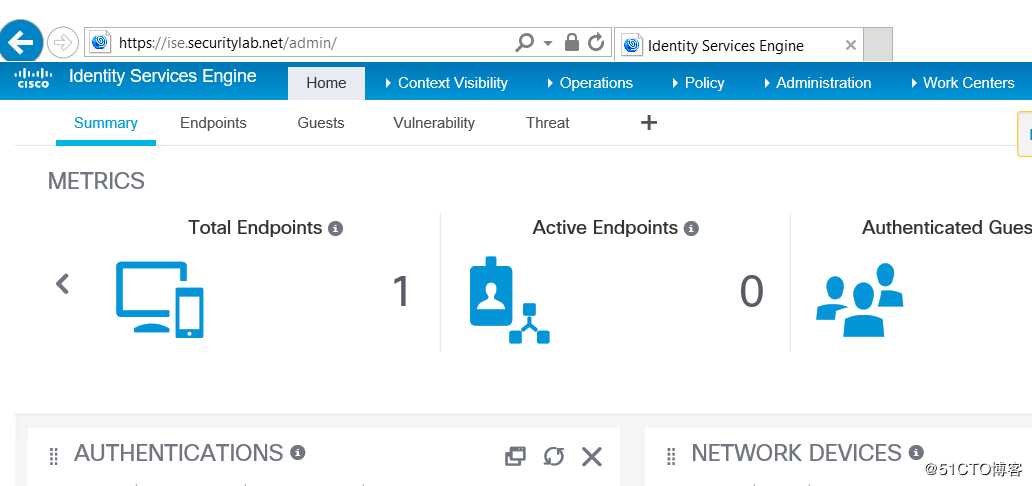
Task: Click the Authenticated Guests label
Action: pos(946,228)
